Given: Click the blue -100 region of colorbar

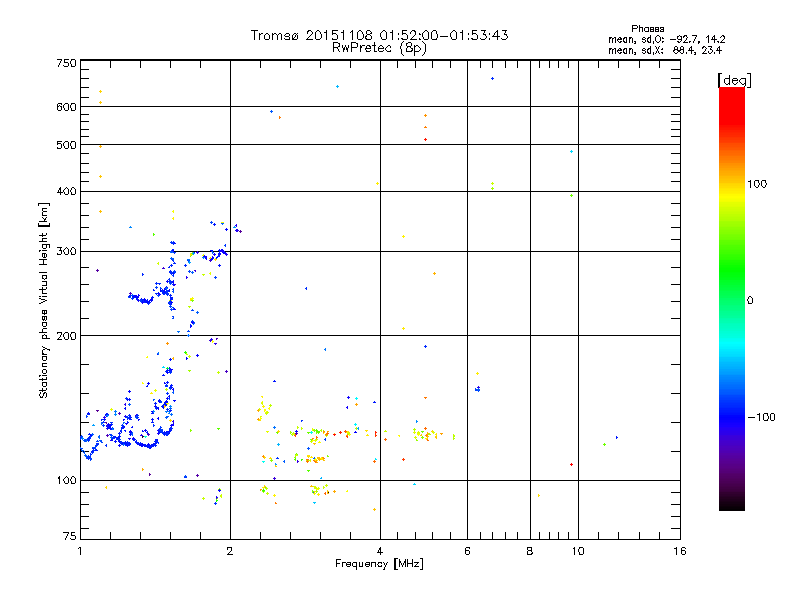Looking at the screenshot, I should 732,417.
